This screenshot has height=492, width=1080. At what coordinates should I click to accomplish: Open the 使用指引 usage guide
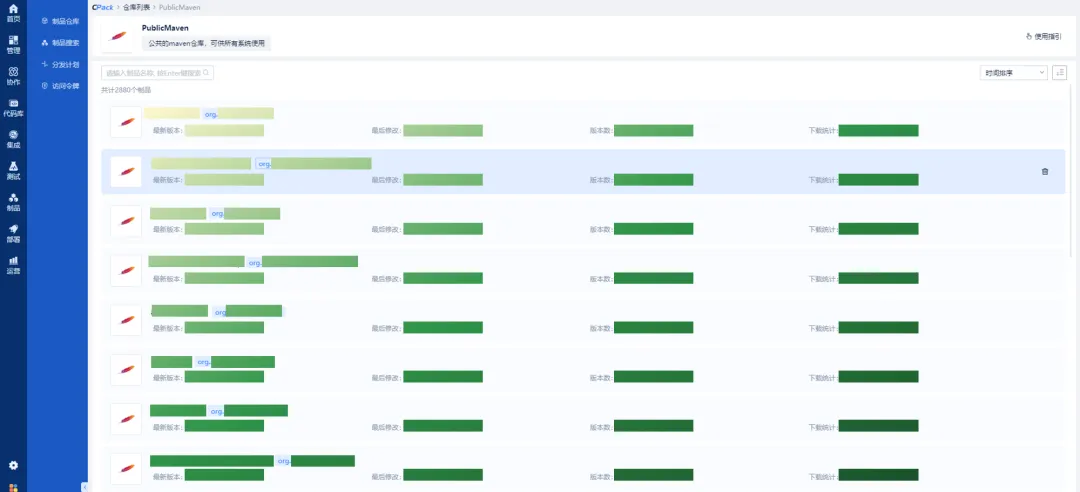click(x=1043, y=37)
